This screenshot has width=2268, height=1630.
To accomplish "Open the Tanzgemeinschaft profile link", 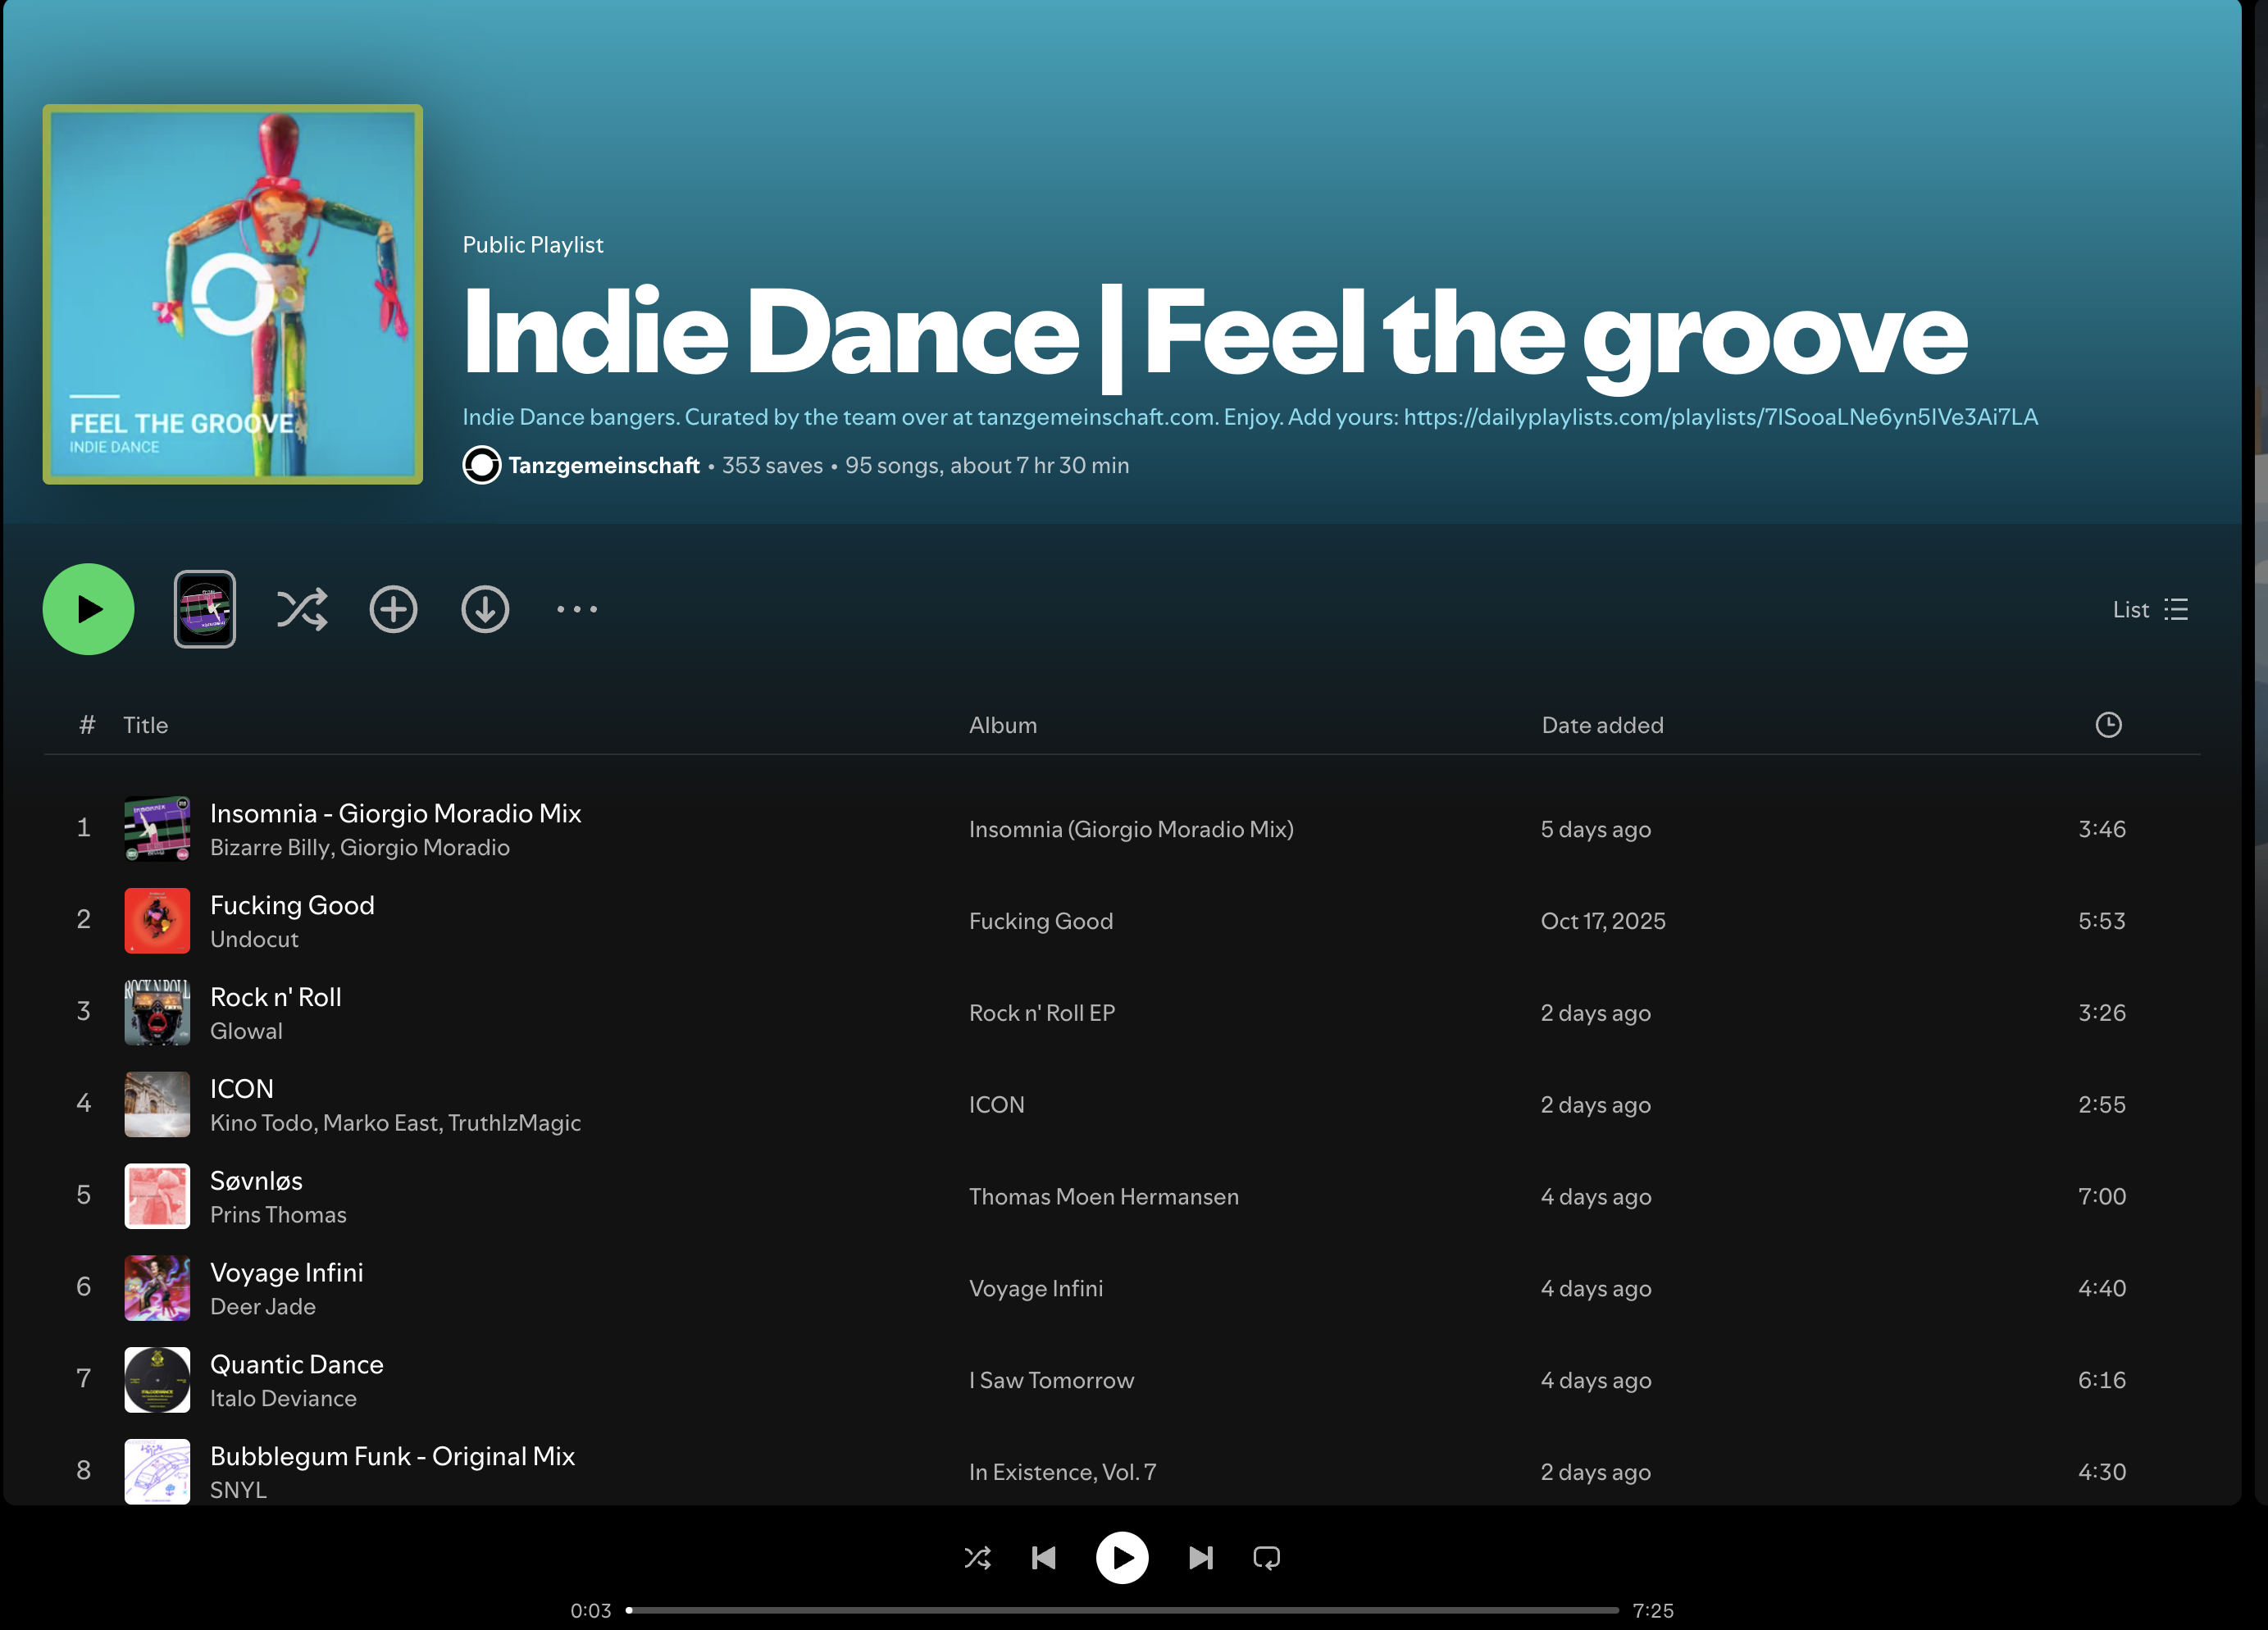I will (604, 465).
